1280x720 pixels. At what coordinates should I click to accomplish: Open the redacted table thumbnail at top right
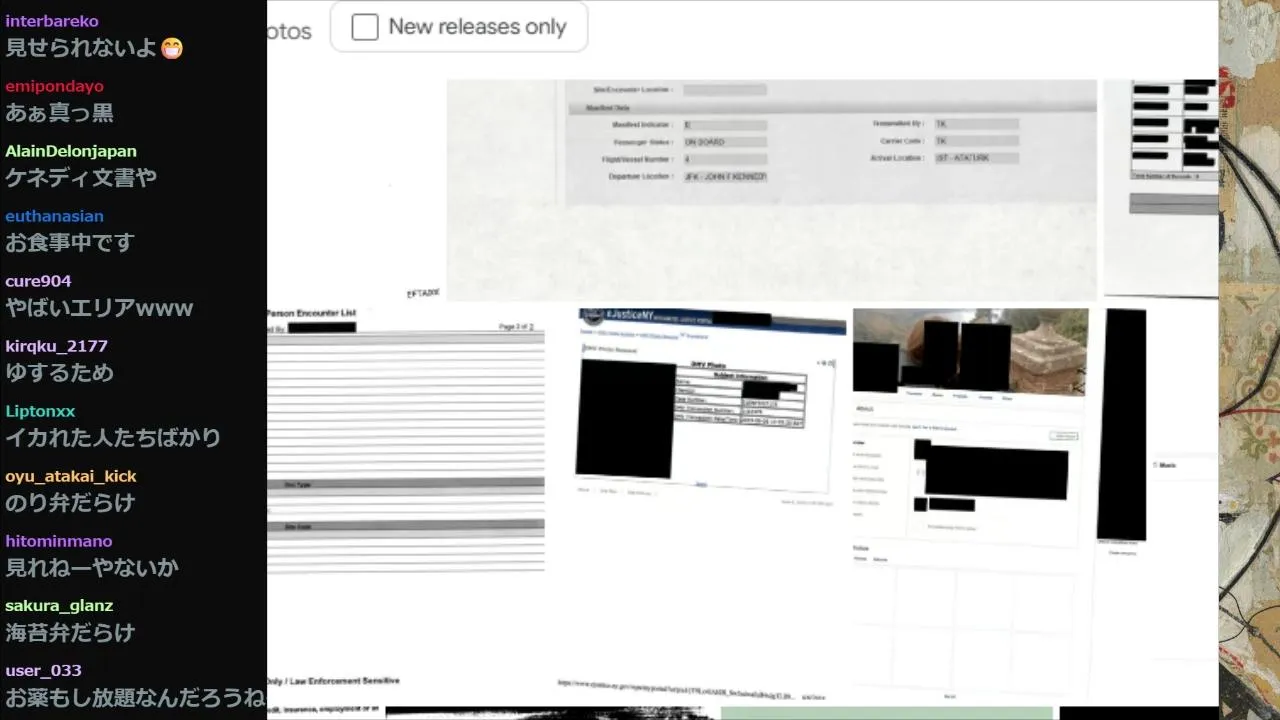click(1161, 188)
